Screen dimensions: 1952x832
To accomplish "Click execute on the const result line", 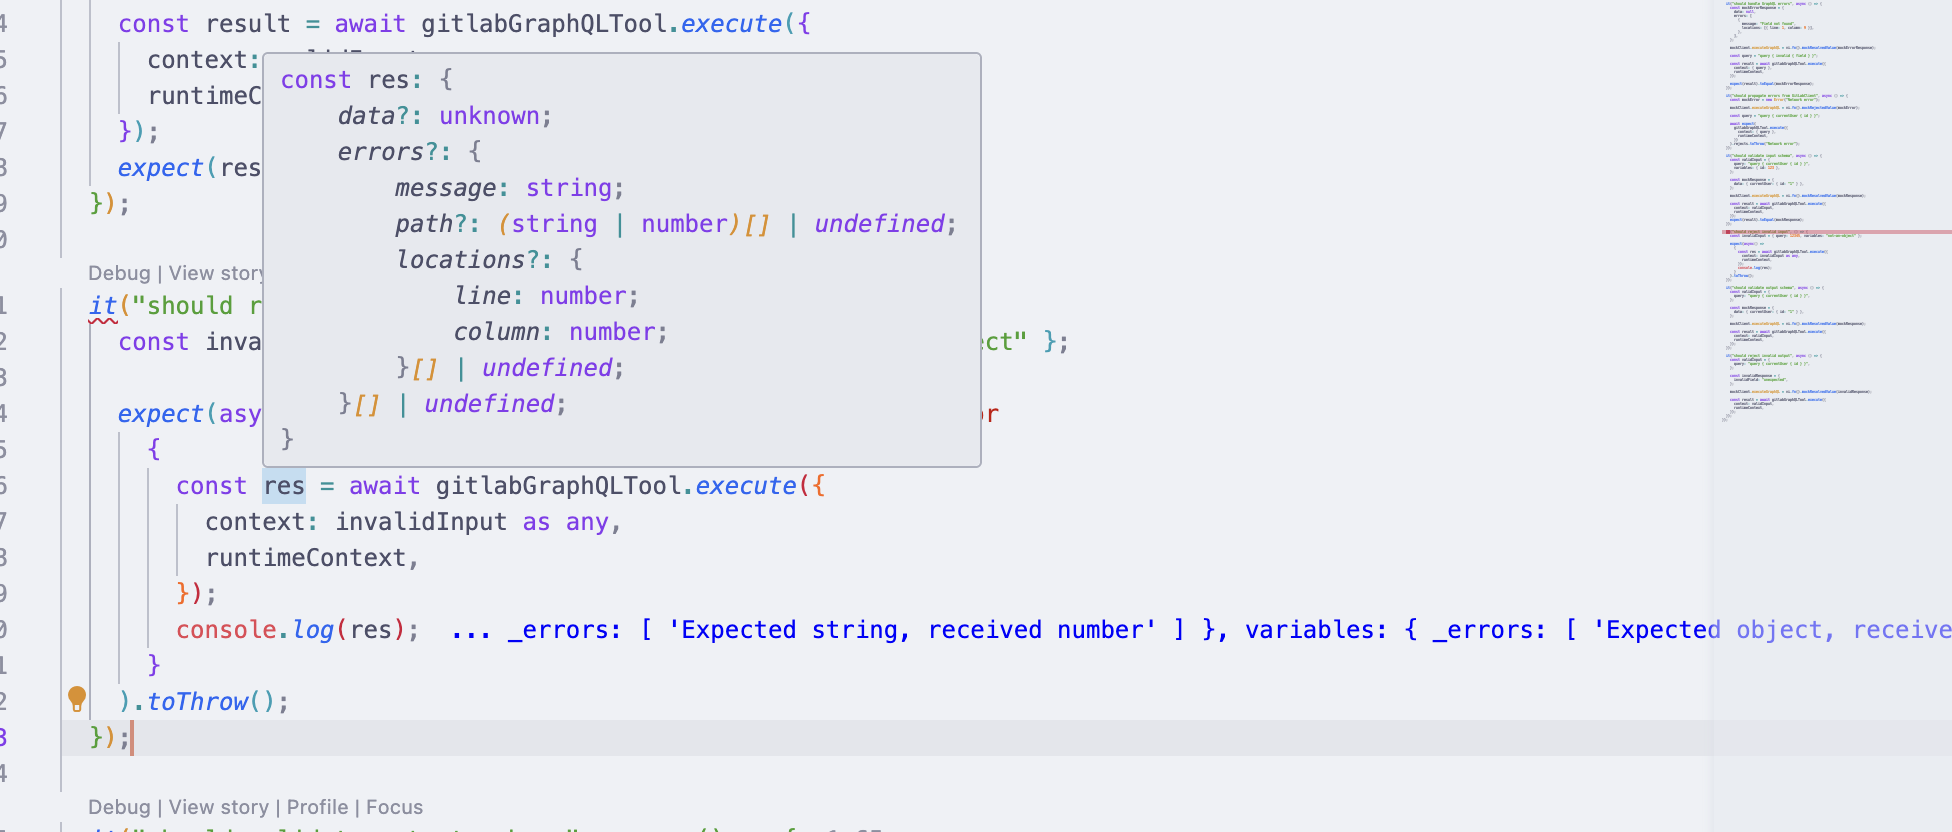I will point(731,24).
